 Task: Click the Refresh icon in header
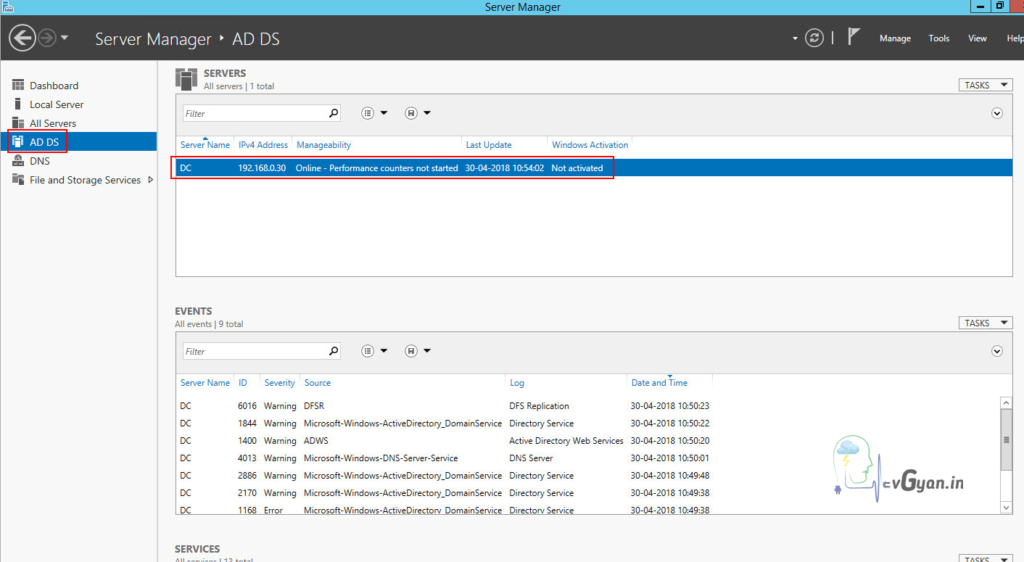click(x=815, y=38)
